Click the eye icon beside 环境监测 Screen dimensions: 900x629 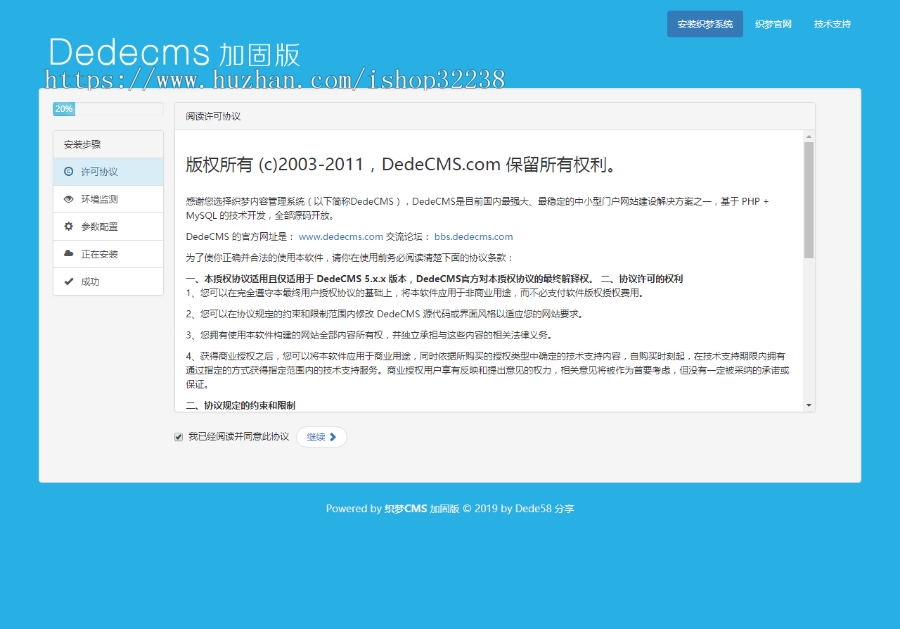[68, 199]
